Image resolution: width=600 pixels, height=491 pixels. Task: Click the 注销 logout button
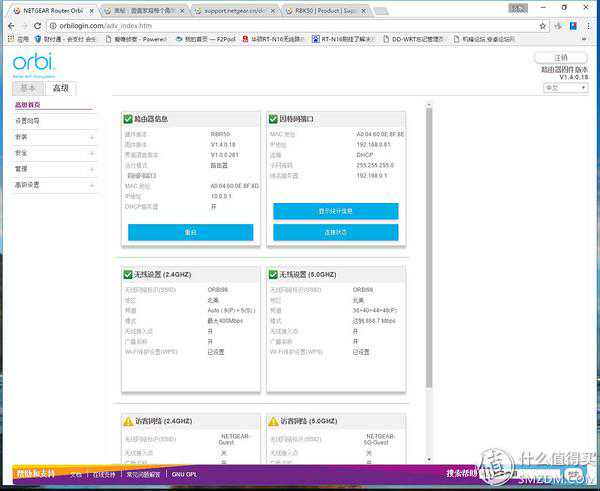click(x=561, y=58)
